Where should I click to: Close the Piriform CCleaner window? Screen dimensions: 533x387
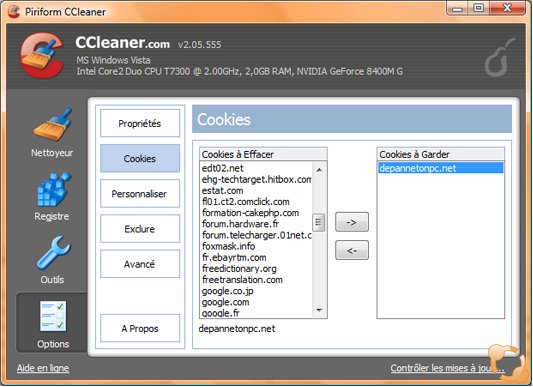tap(508, 8)
